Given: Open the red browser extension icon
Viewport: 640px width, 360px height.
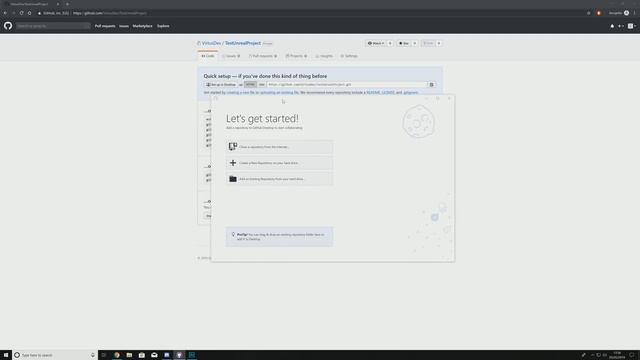Looking at the screenshot, I should (599, 13).
